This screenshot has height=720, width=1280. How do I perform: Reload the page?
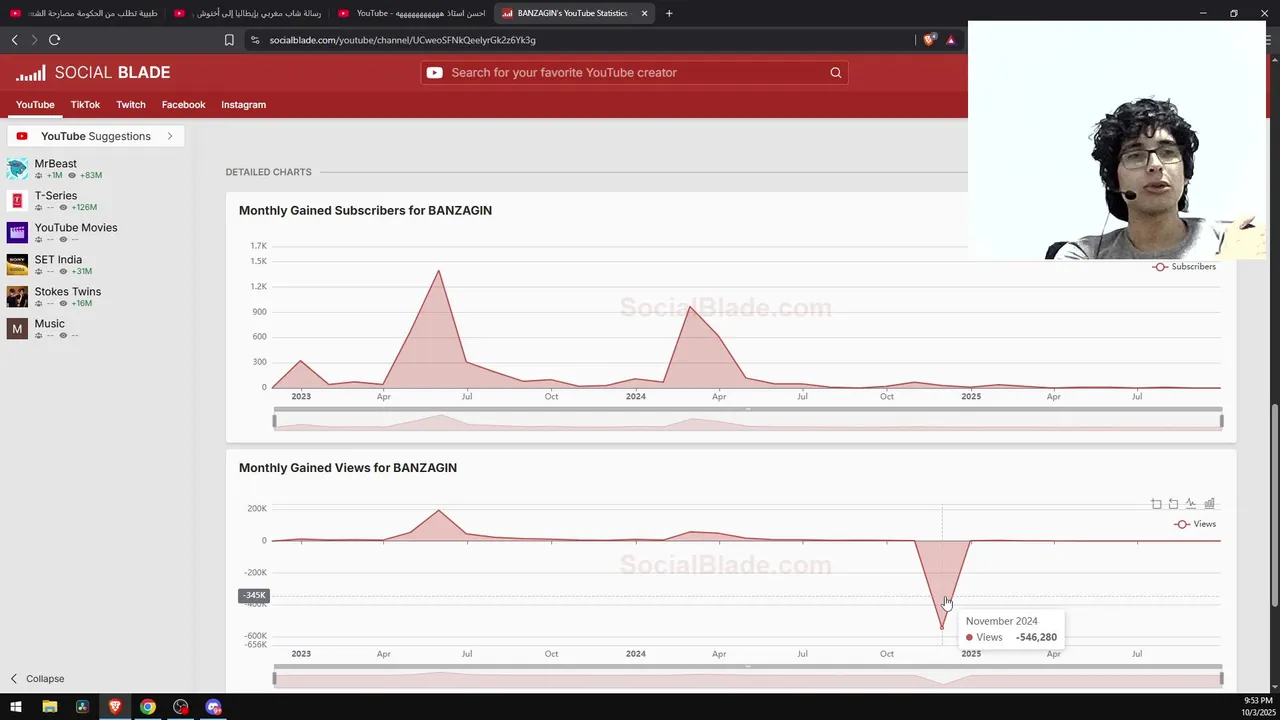coord(54,40)
